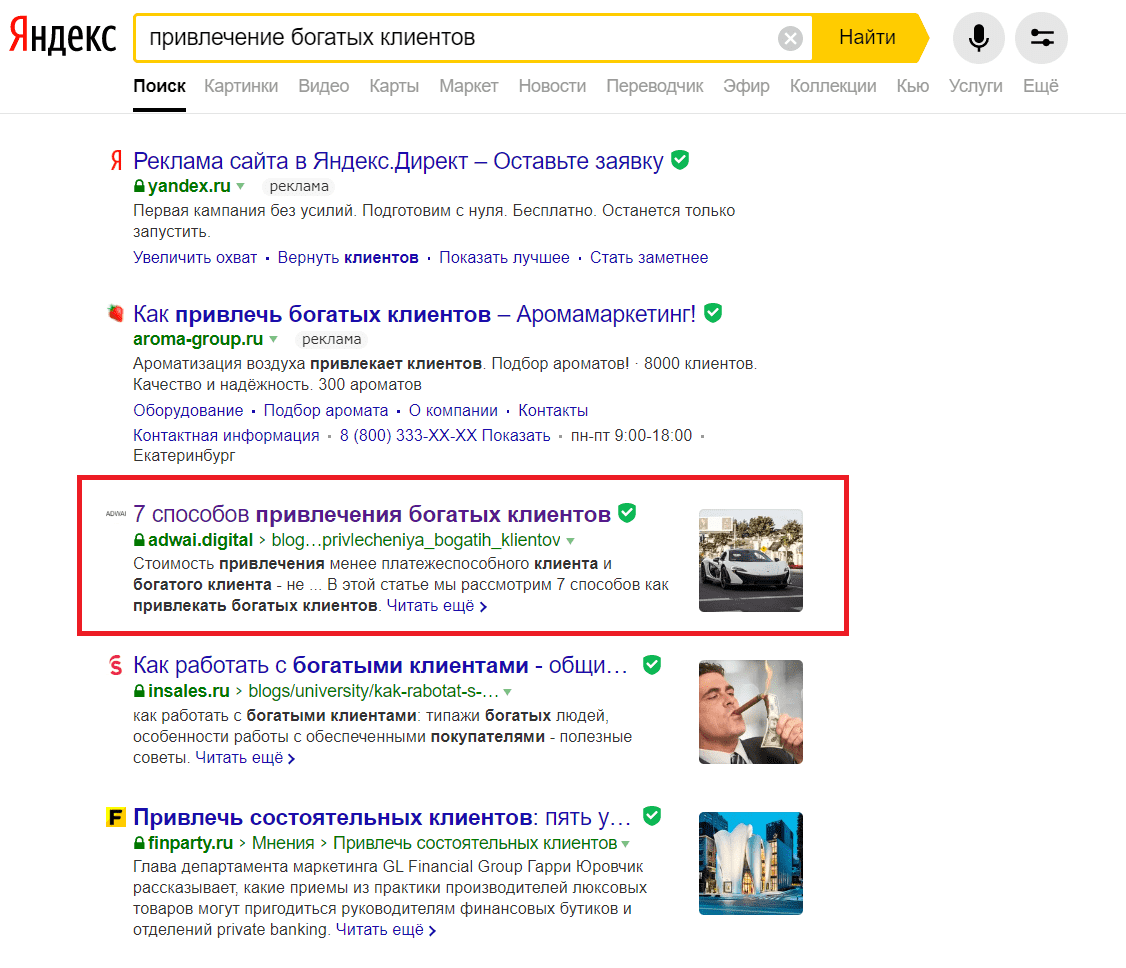Open the Коллекции tab
Screen dimensions: 1126x968
click(x=832, y=86)
